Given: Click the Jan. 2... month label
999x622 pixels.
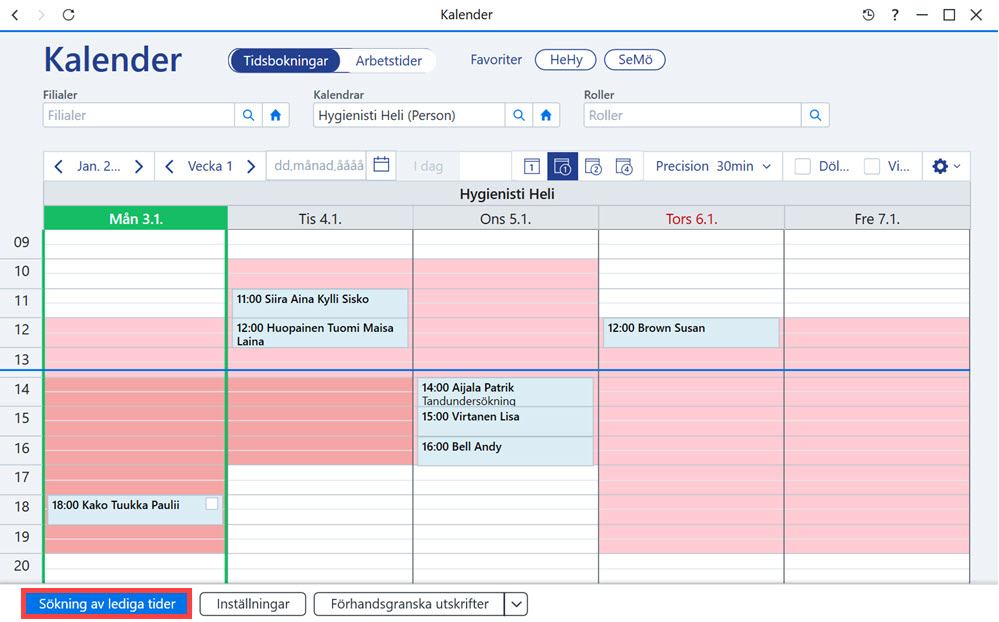Looking at the screenshot, I should pyautogui.click(x=99, y=166).
